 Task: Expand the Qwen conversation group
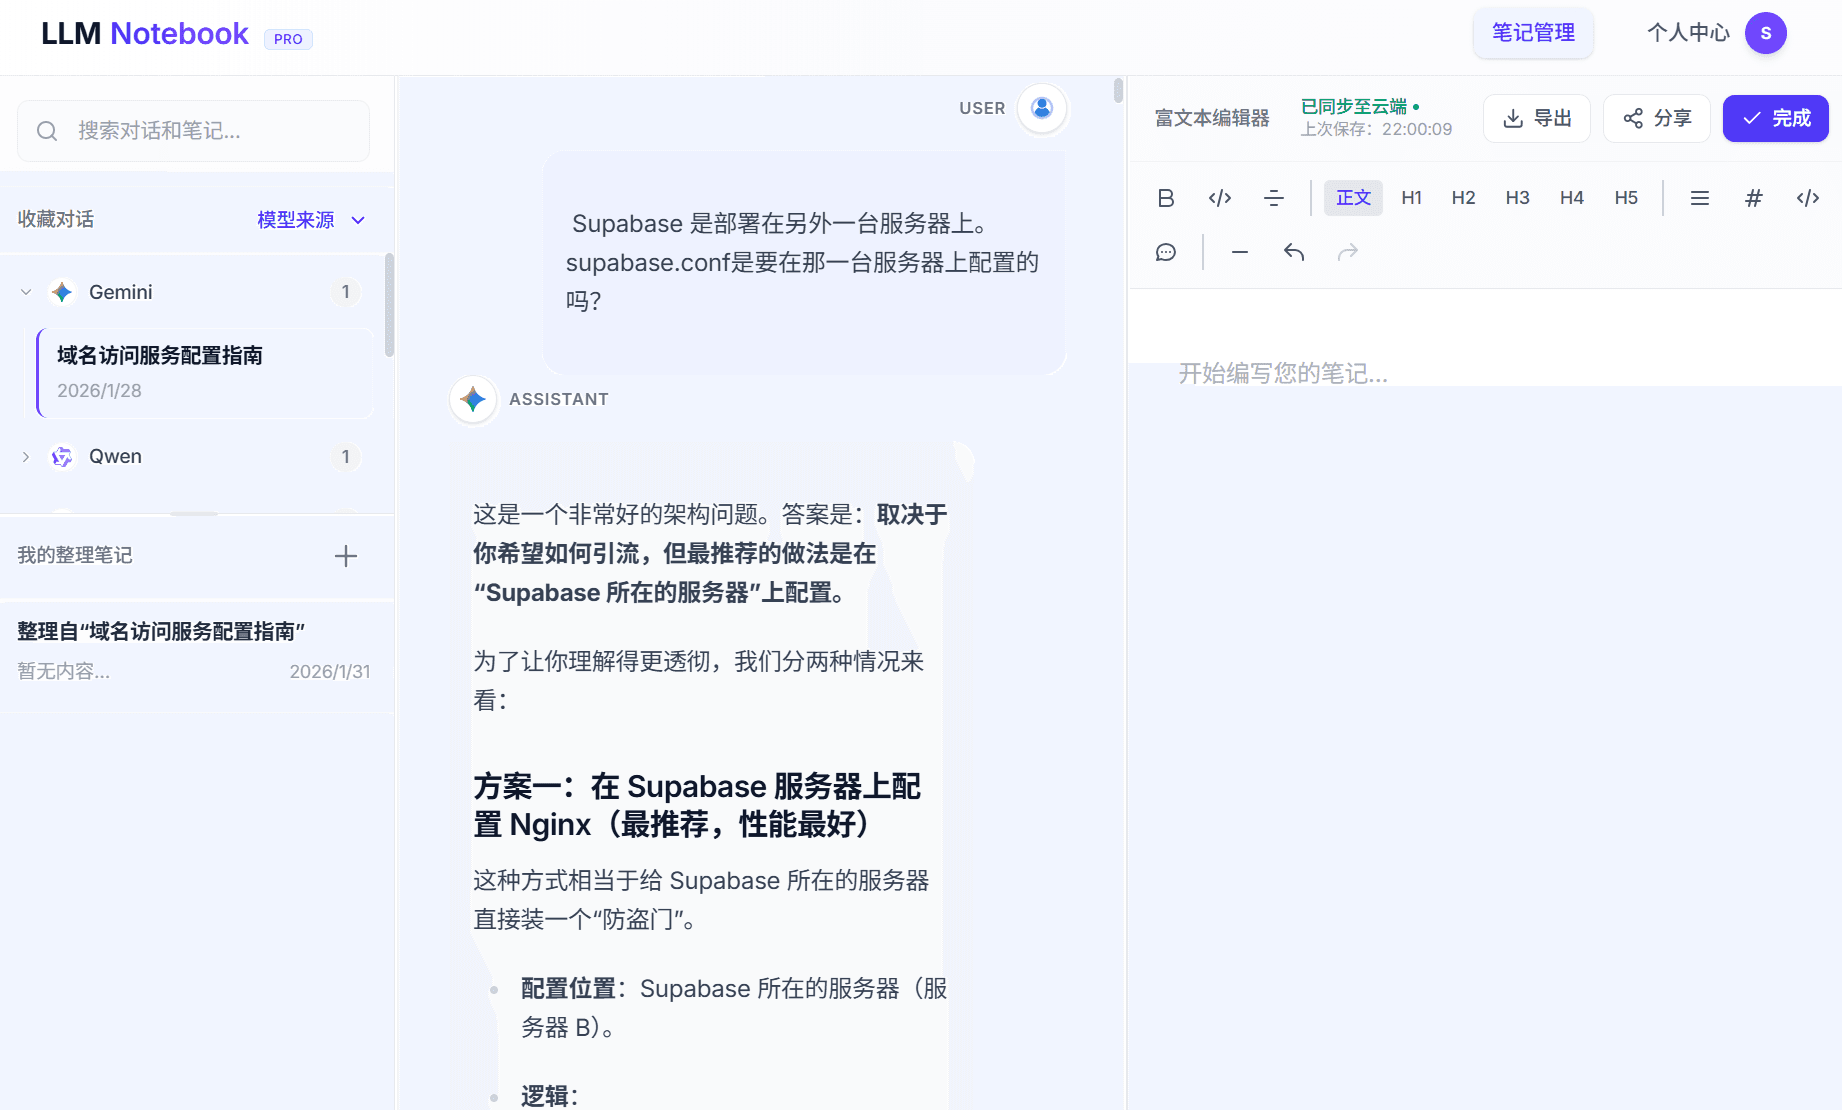click(x=25, y=456)
